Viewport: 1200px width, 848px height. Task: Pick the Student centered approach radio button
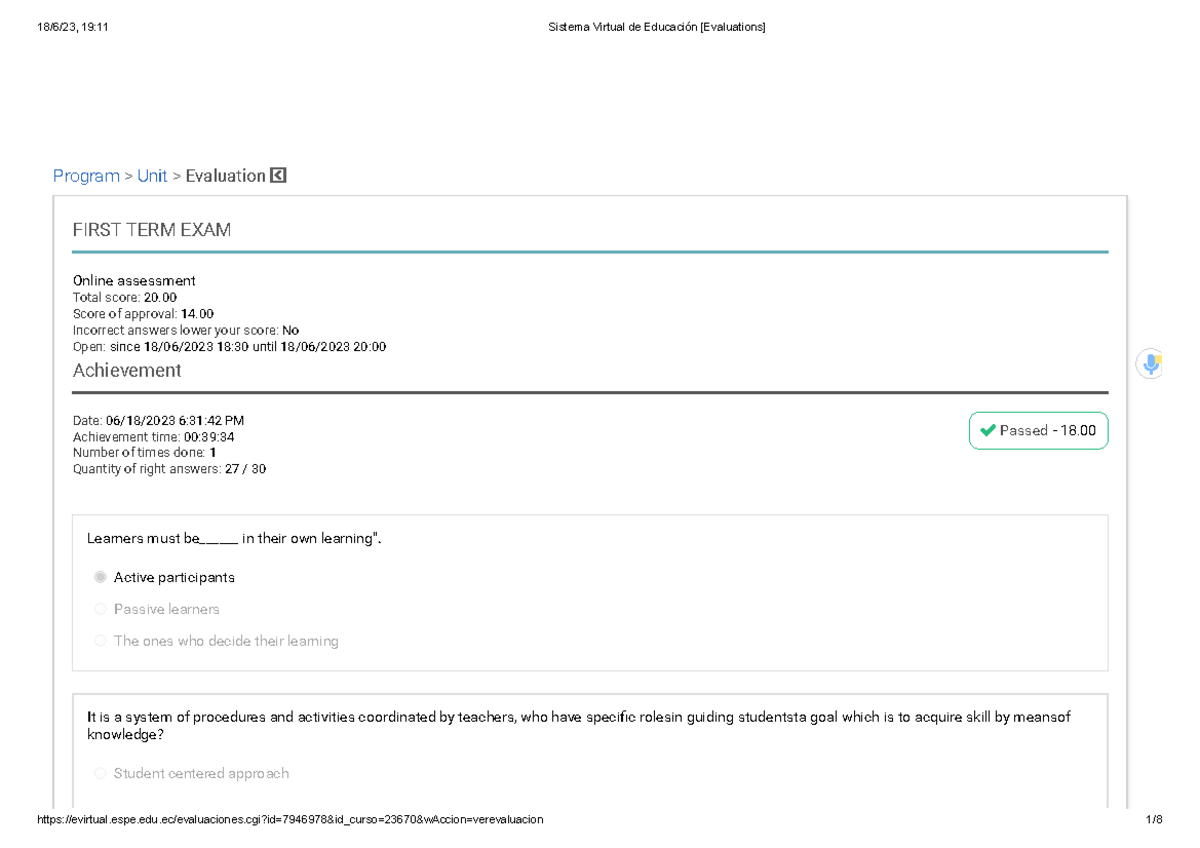pos(100,773)
